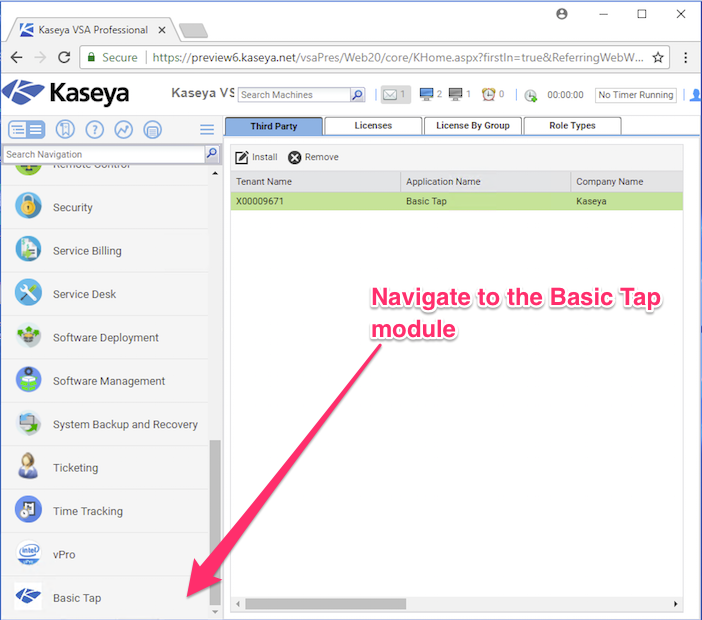The width and height of the screenshot is (702, 620).
Task: Switch to the Third Party tab
Action: (x=274, y=126)
